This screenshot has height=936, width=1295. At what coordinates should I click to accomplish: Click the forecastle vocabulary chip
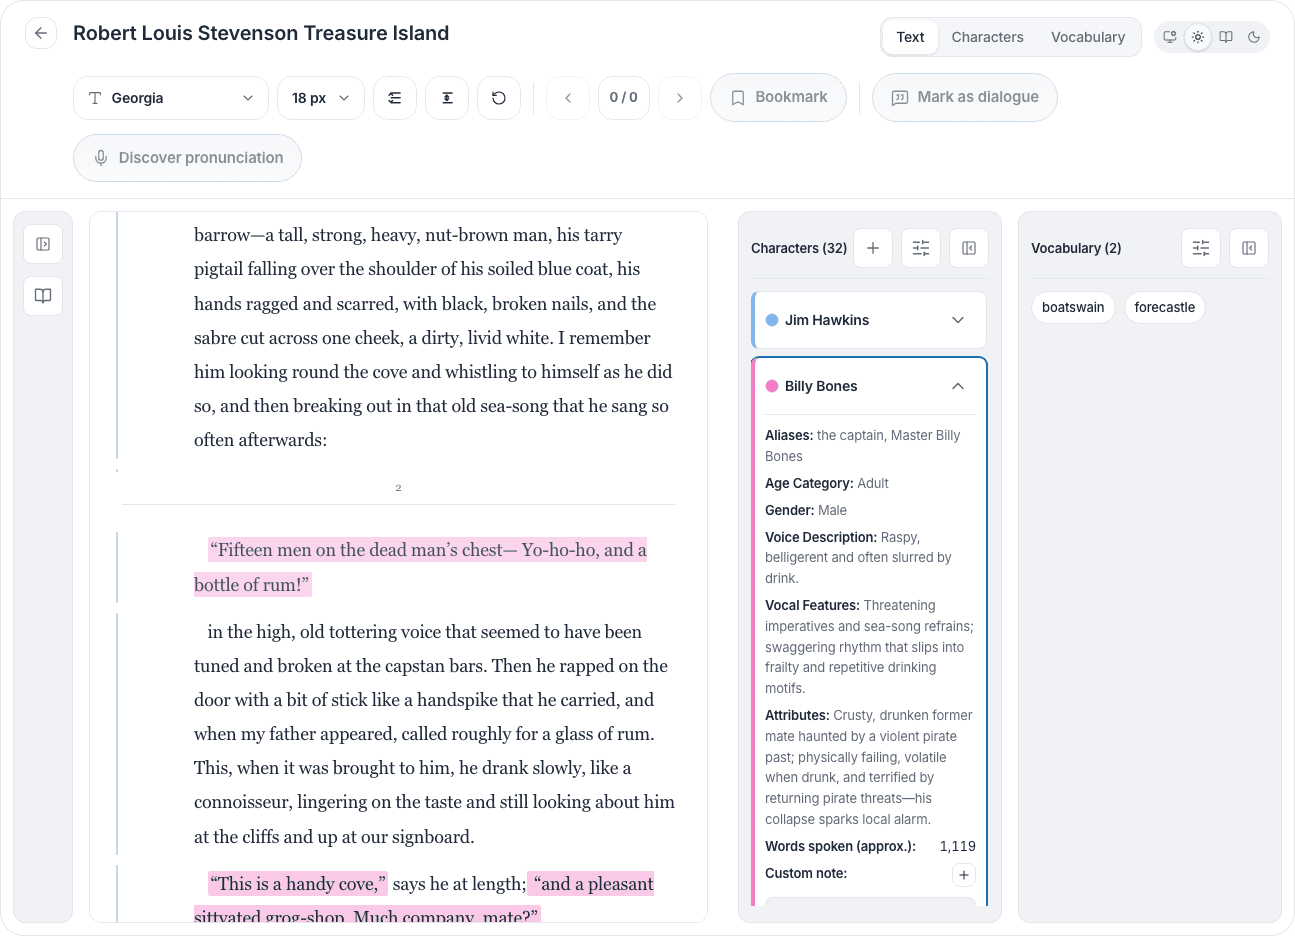[x=1165, y=307]
